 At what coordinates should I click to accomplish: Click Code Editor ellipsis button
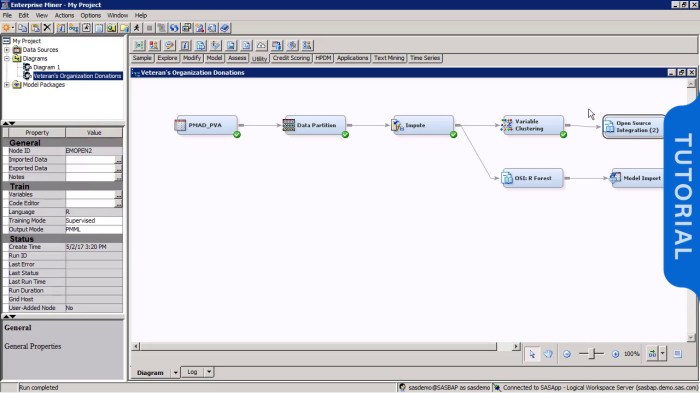click(x=118, y=204)
